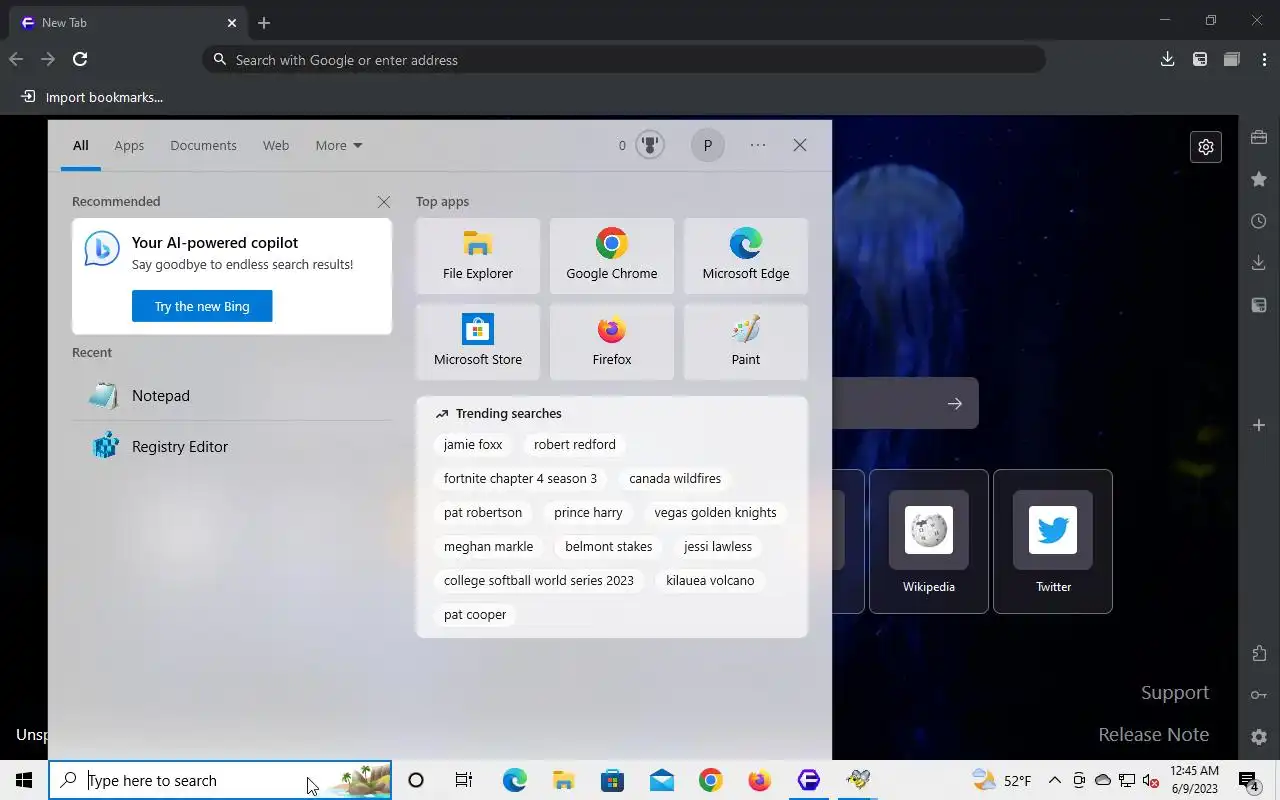The image size is (1280, 800).
Task: Expand the More dropdown in search tabs
Action: pyautogui.click(x=339, y=145)
